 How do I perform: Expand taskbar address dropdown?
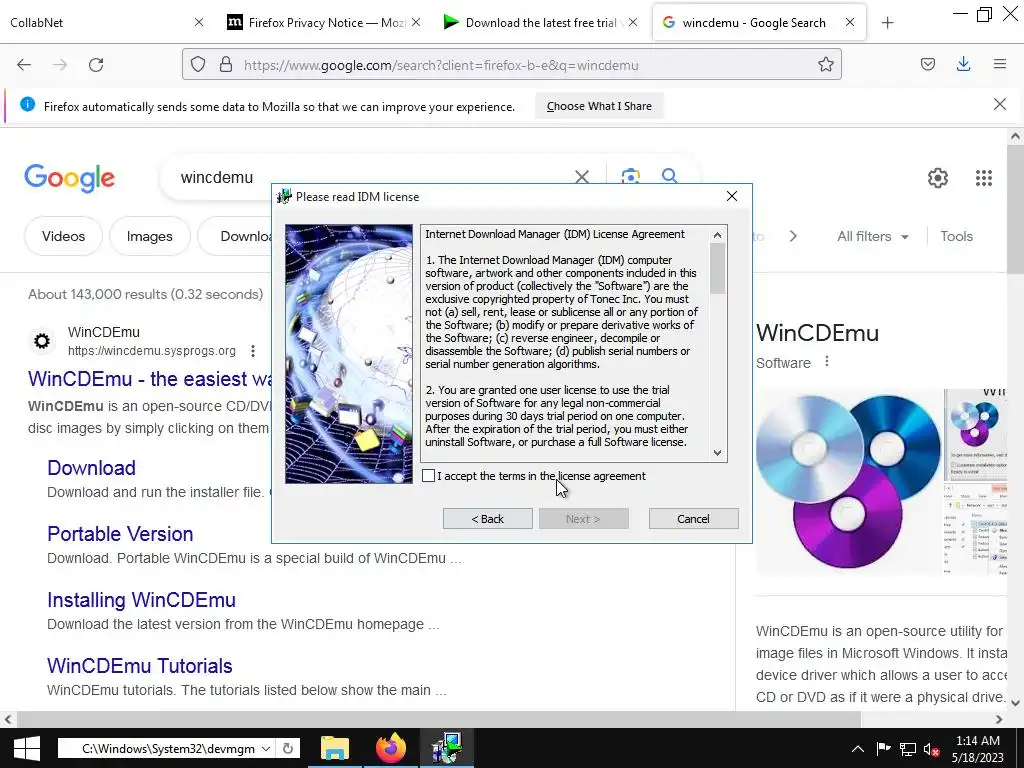(x=266, y=748)
